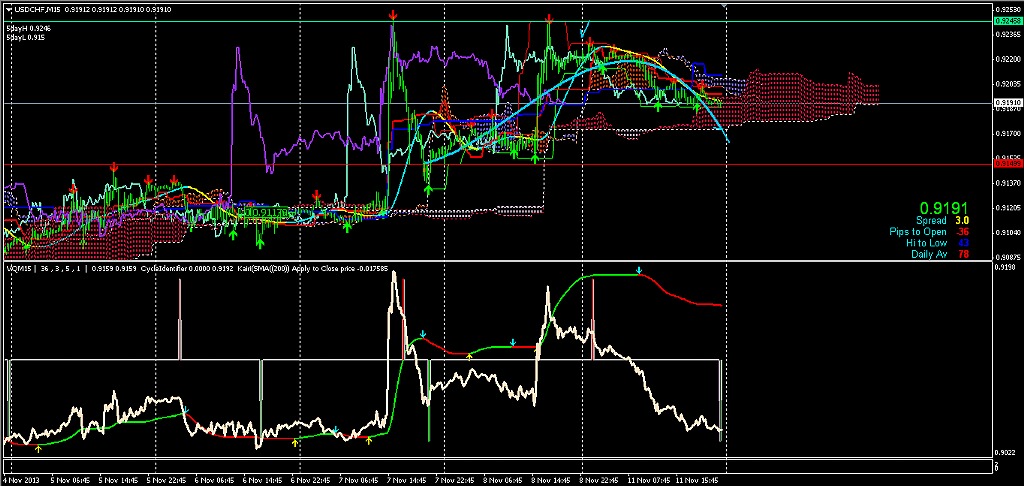Click the 4 Nov 2013 time axis label

point(22,480)
